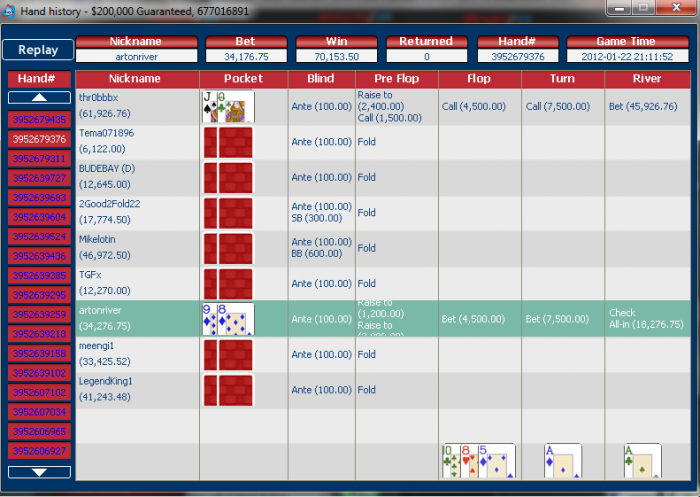
Task: Click 2Good2Fold22's face-down pocket cards
Action: point(228,213)
